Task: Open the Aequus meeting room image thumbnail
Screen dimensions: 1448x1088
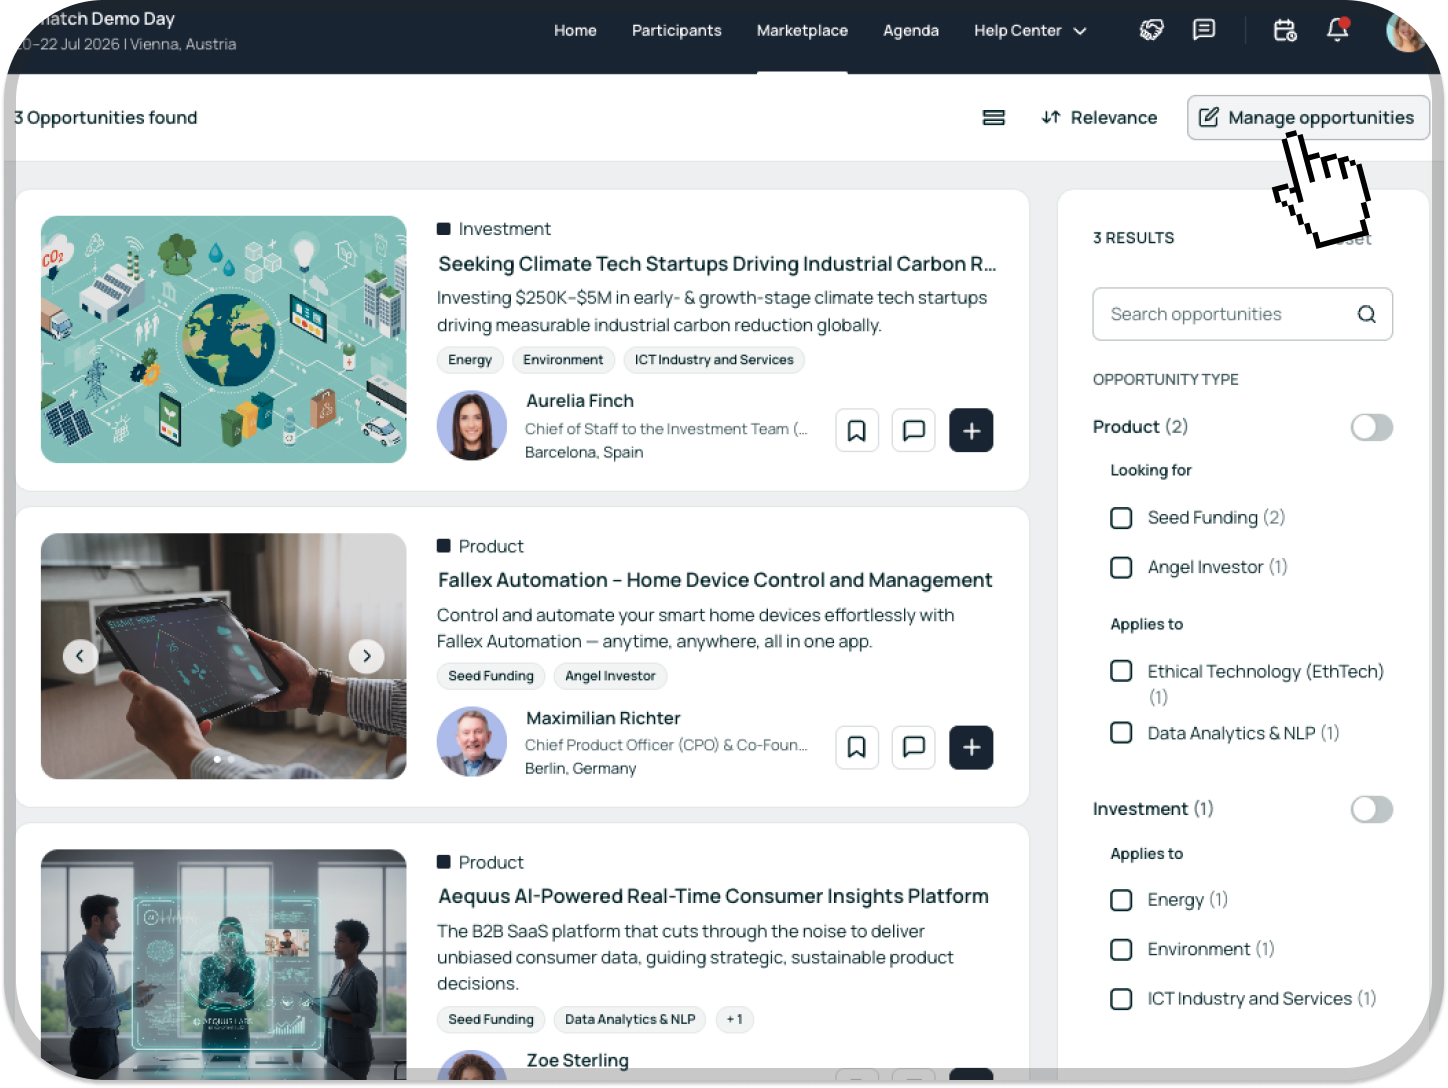Action: [223, 964]
